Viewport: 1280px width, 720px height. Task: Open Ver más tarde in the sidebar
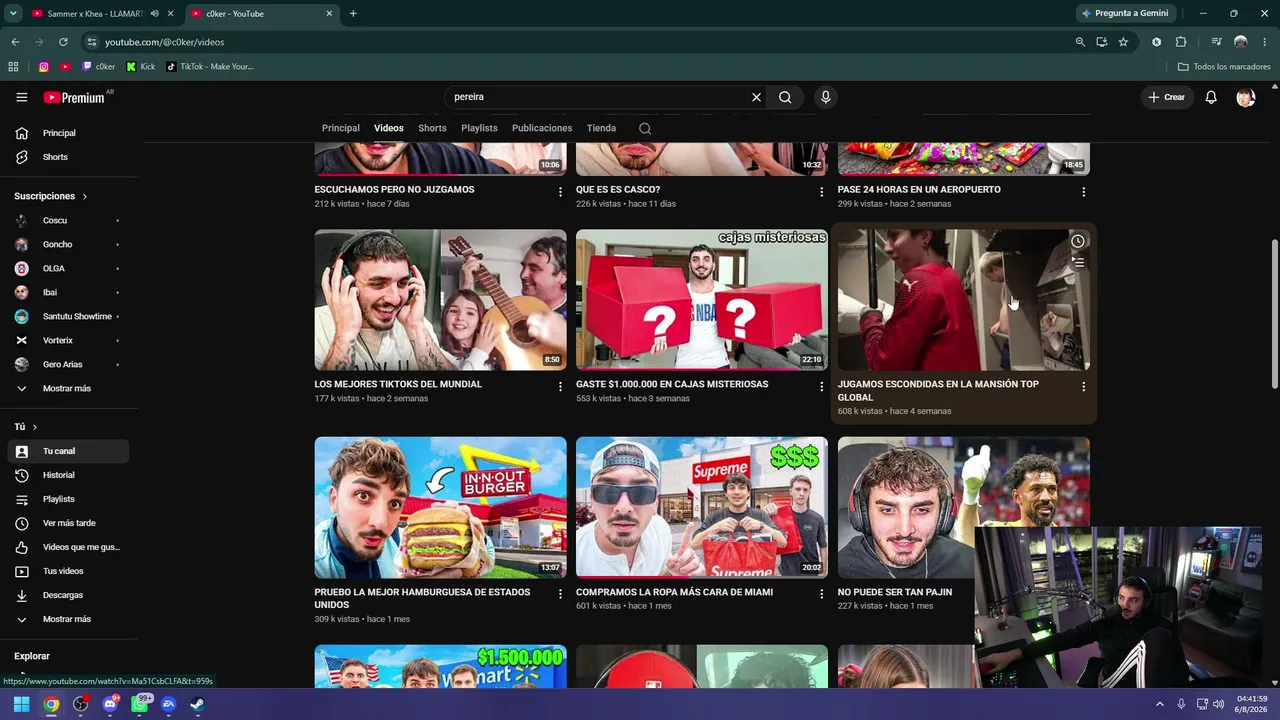coord(68,523)
